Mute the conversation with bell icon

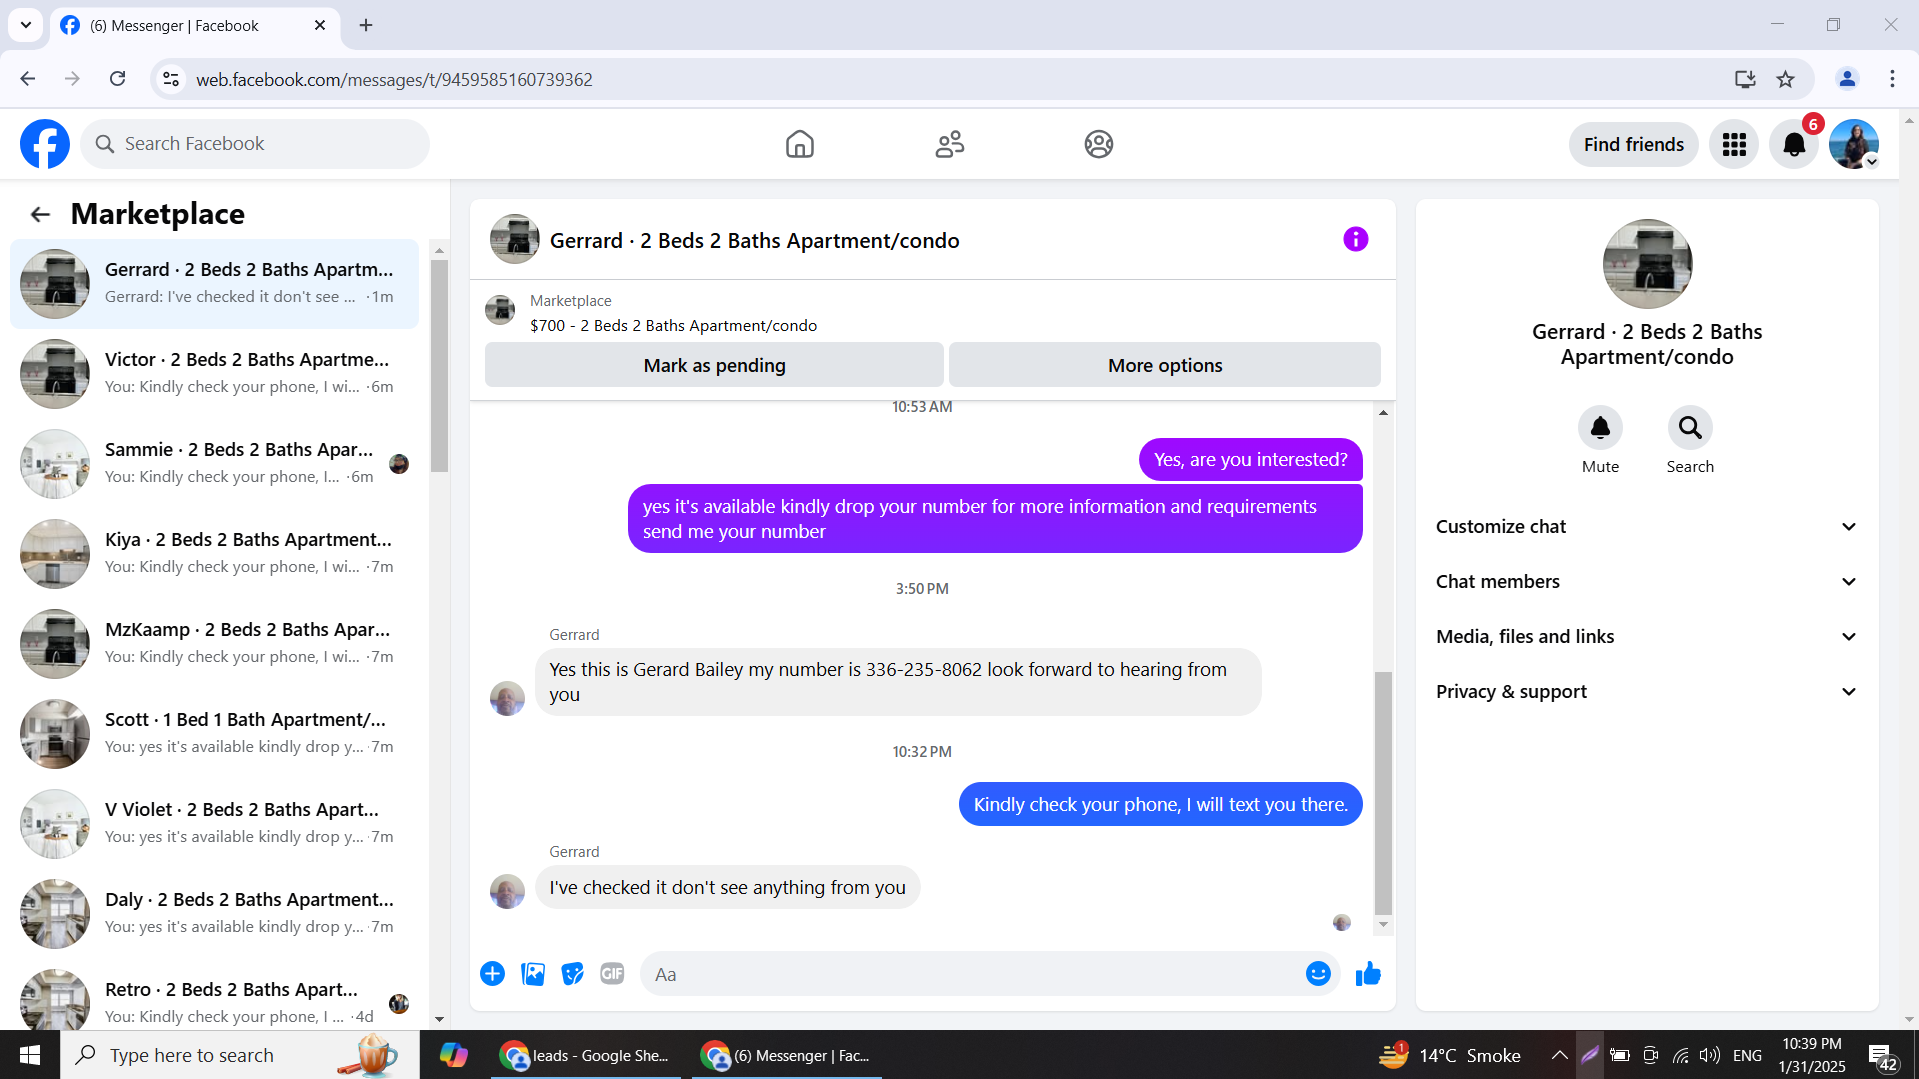pyautogui.click(x=1600, y=428)
